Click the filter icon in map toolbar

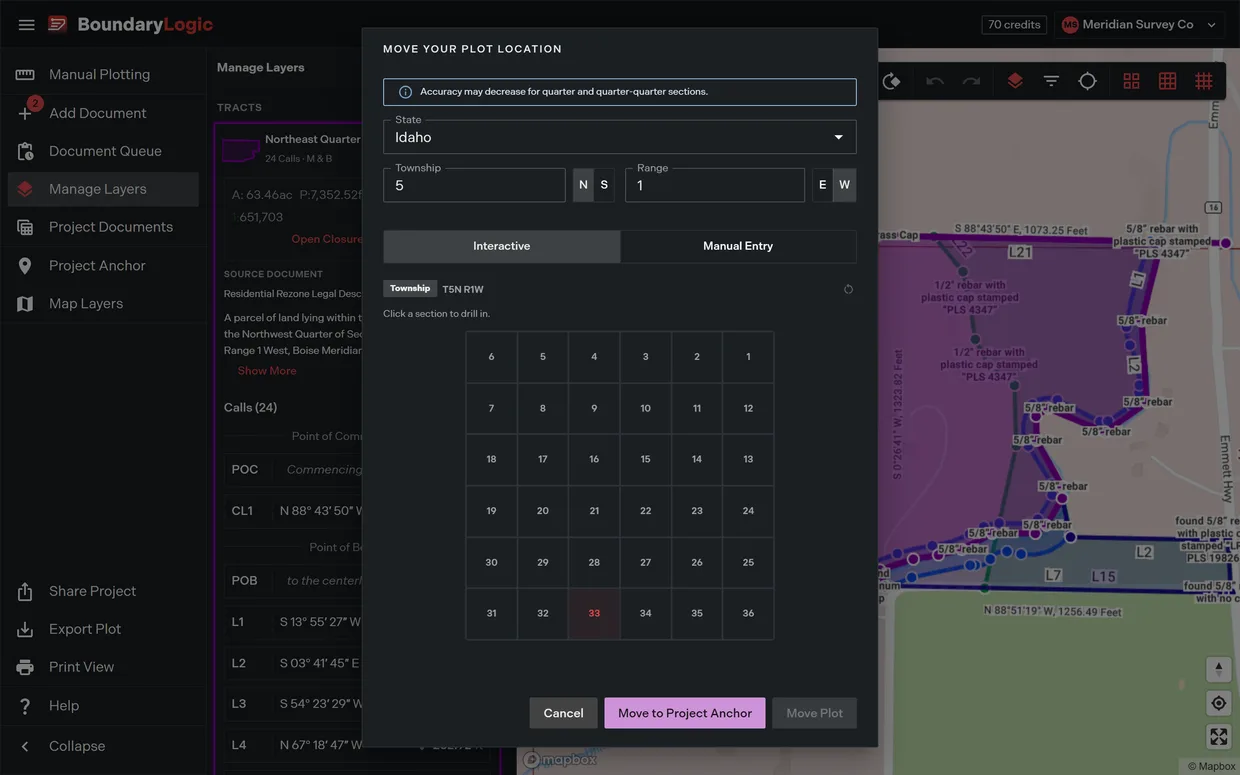(x=1051, y=81)
